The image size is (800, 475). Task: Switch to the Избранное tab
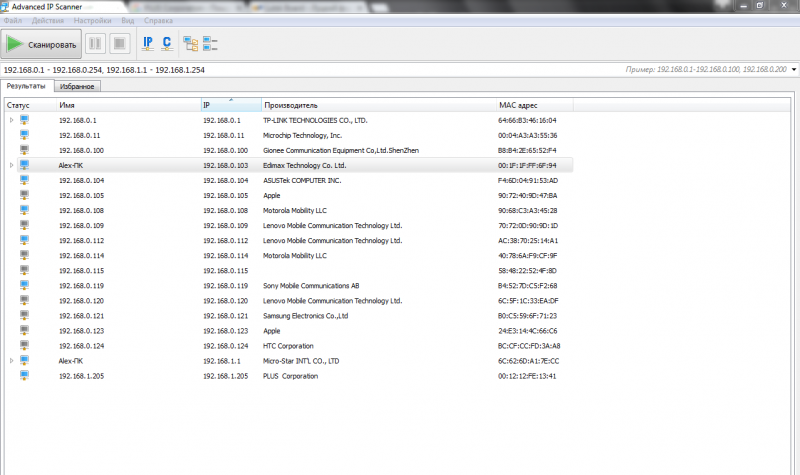tap(76, 87)
